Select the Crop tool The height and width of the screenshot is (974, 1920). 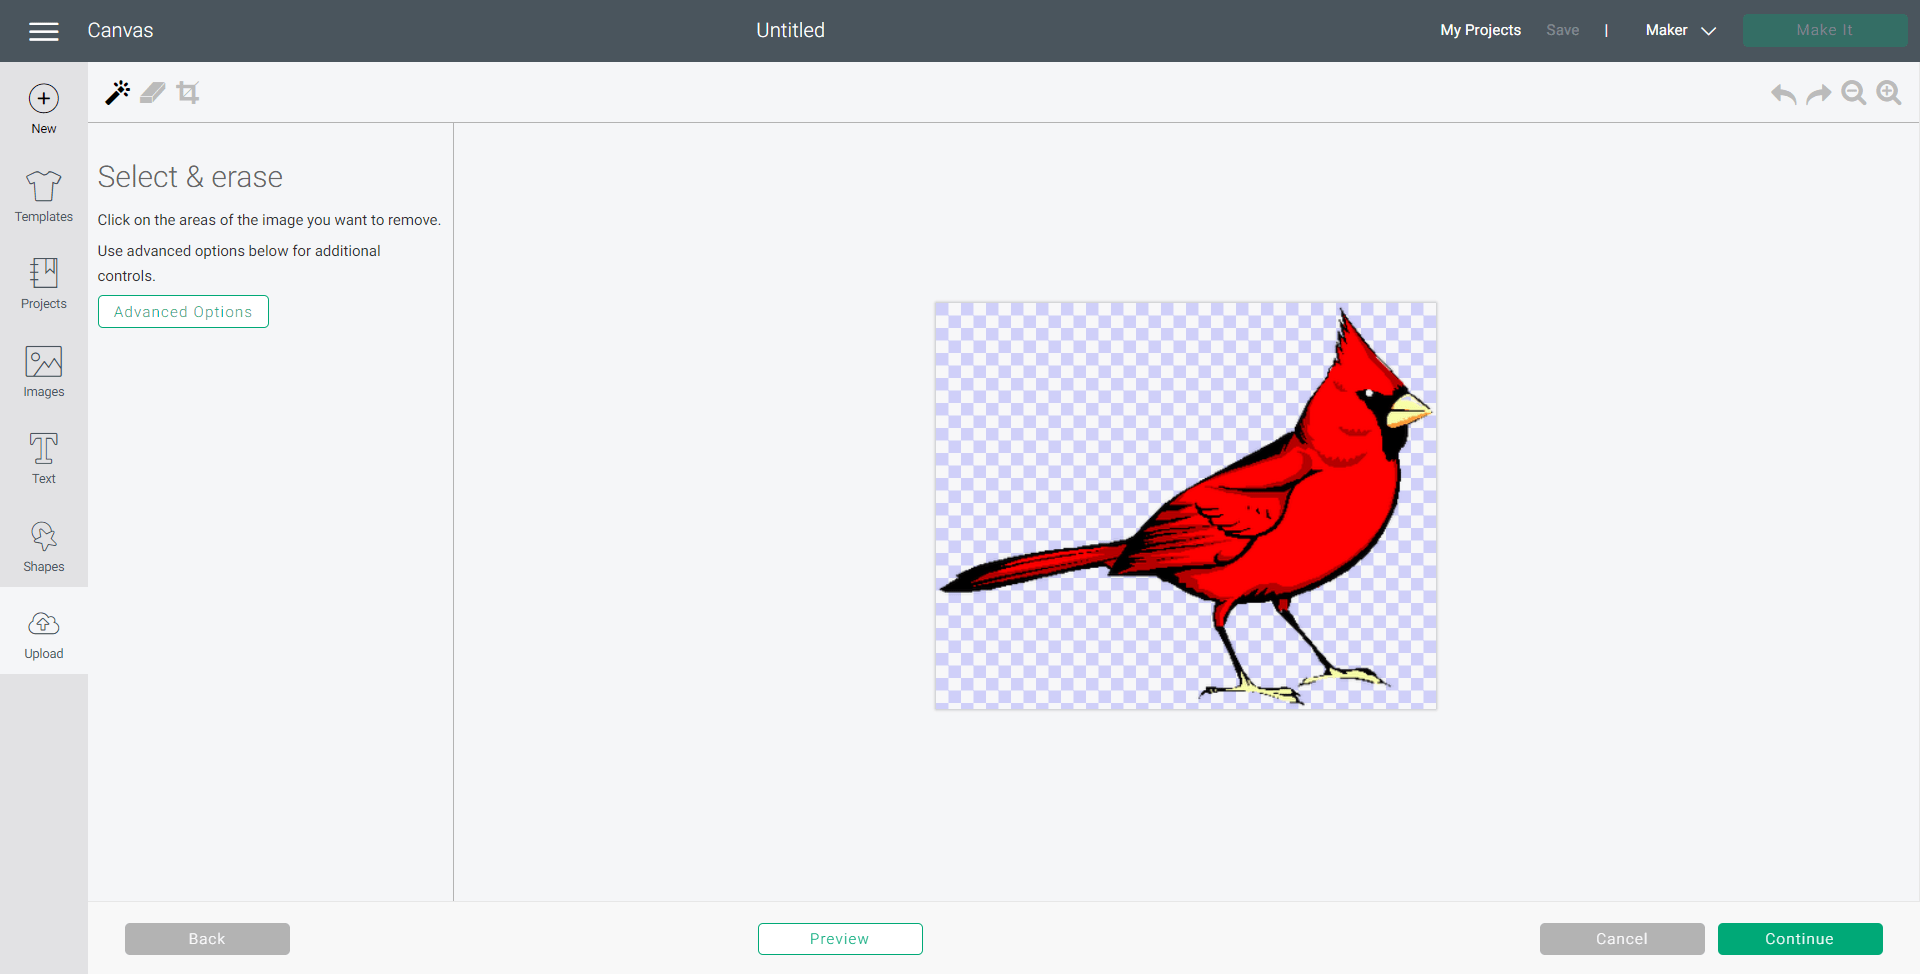tap(187, 92)
